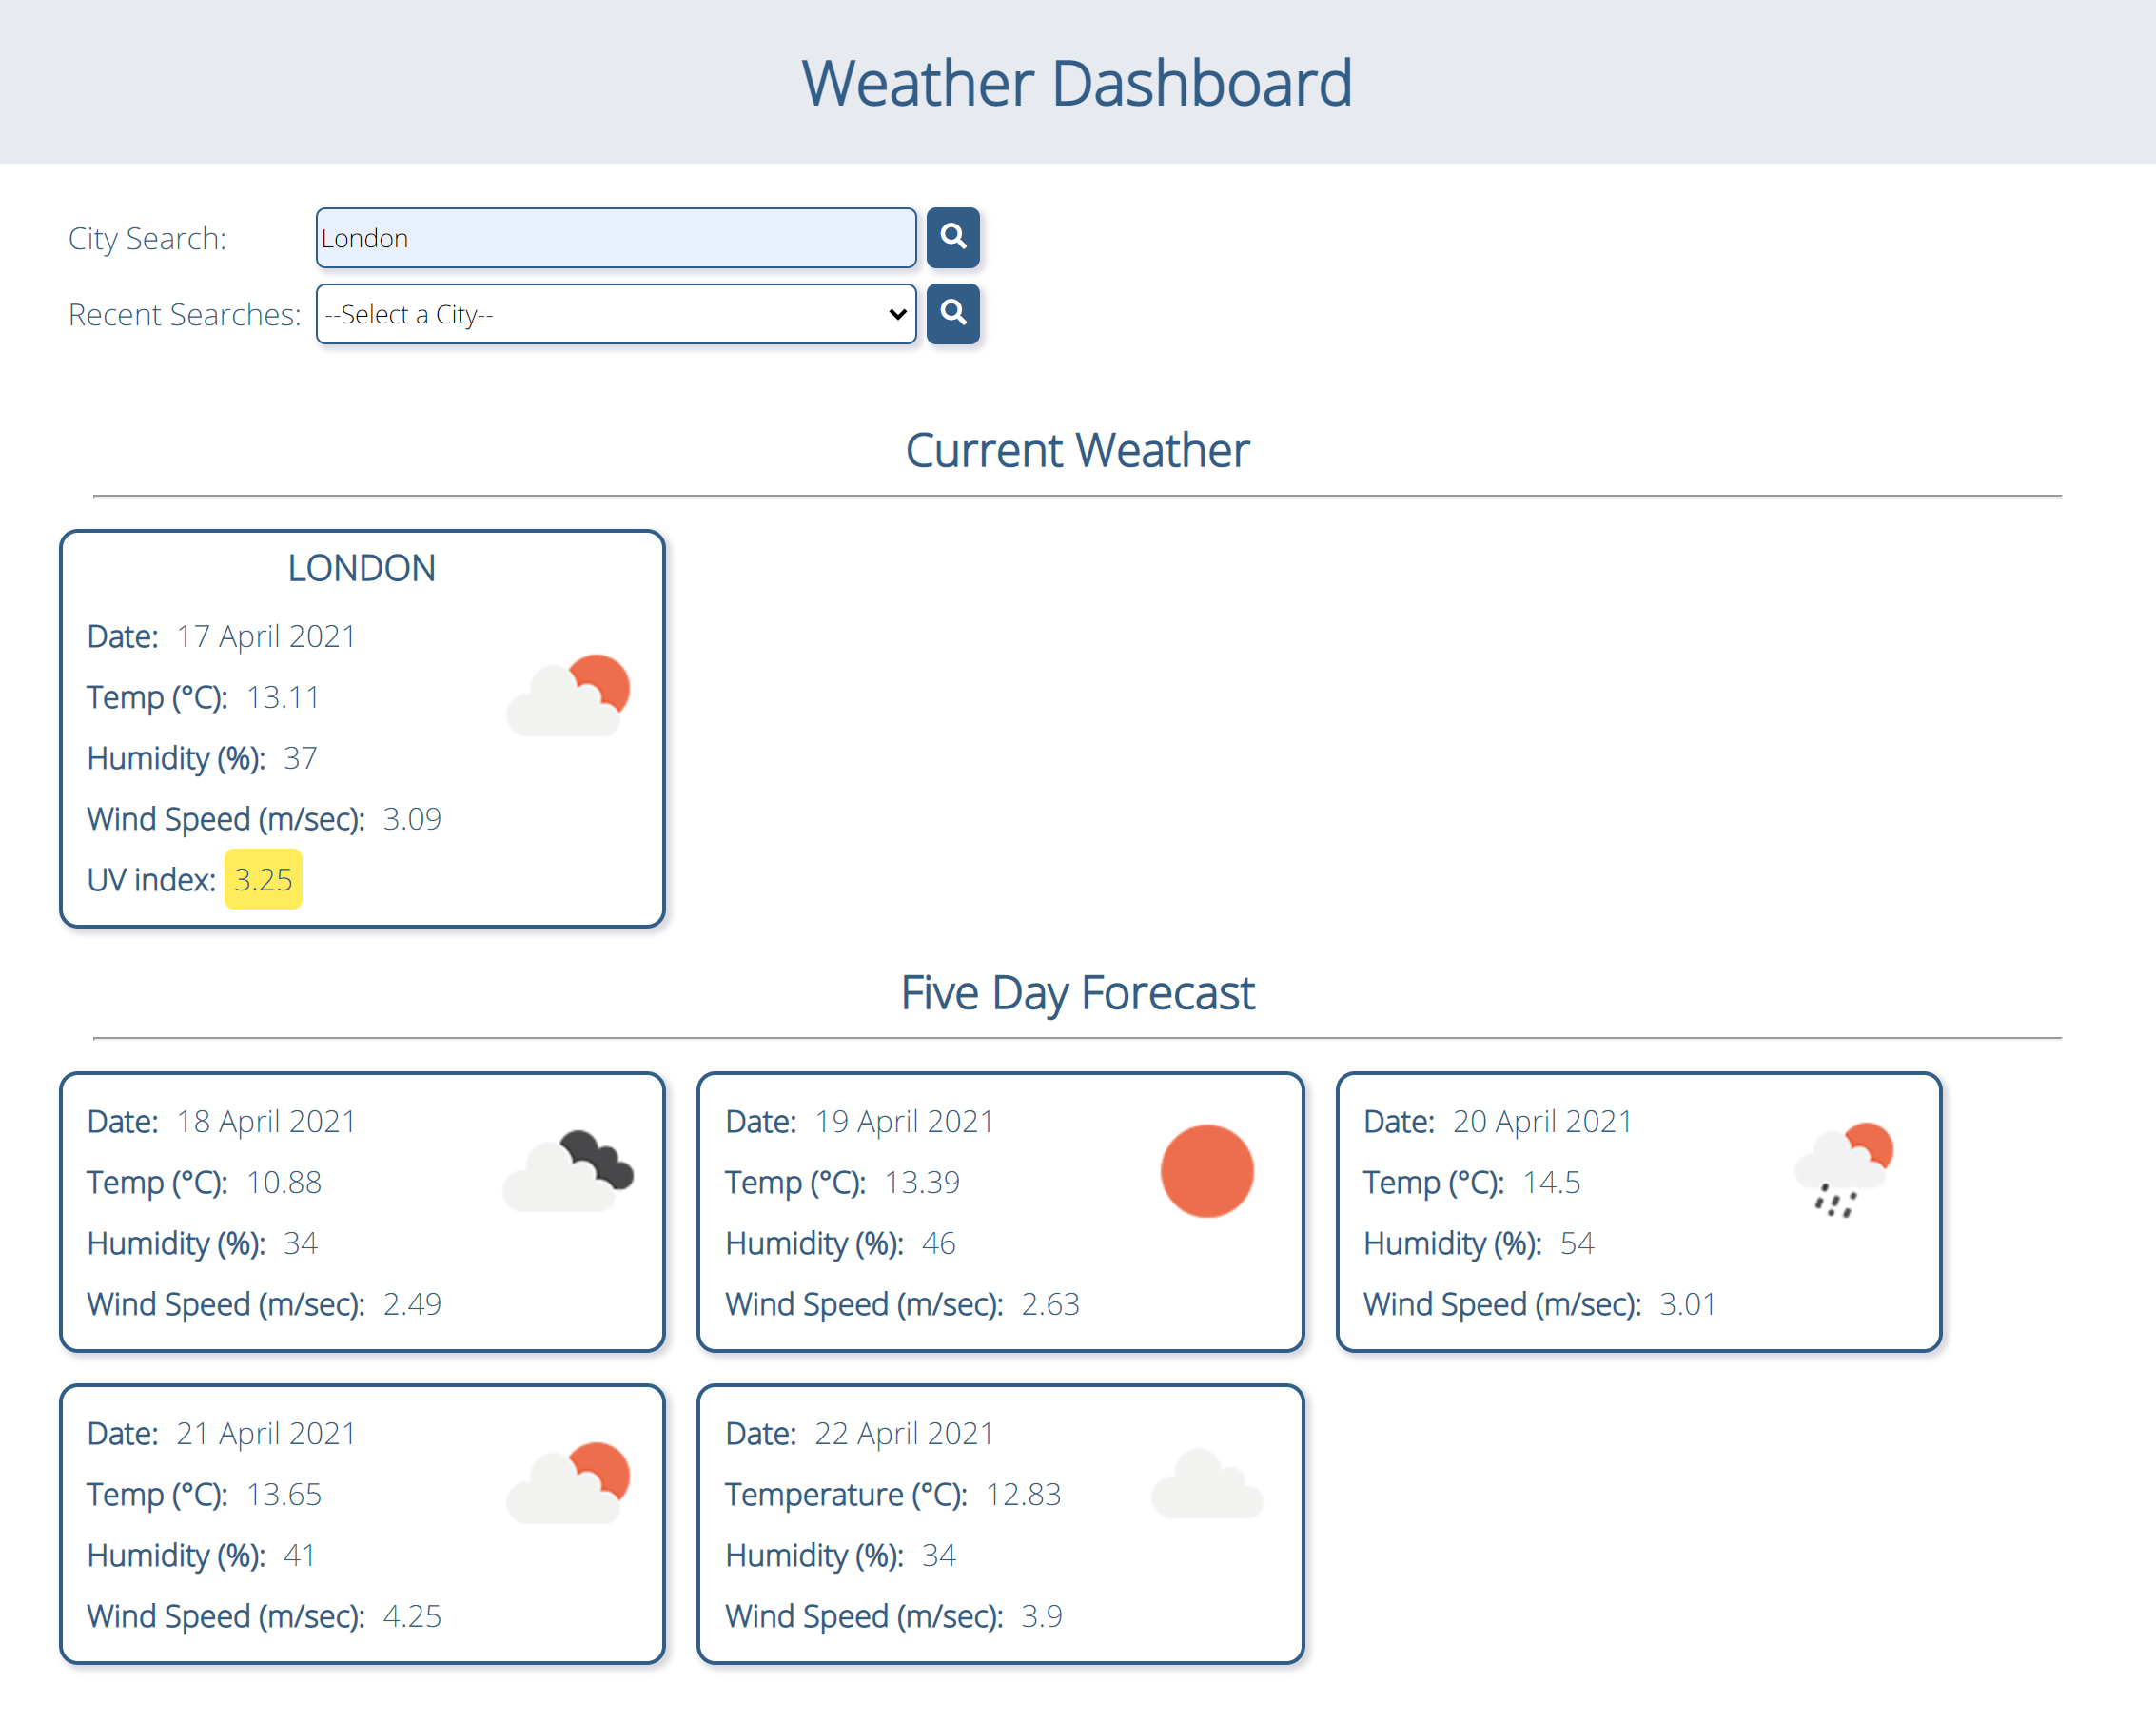Click the wind speed value 4.25
The height and width of the screenshot is (1722, 2156).
pos(412,1616)
